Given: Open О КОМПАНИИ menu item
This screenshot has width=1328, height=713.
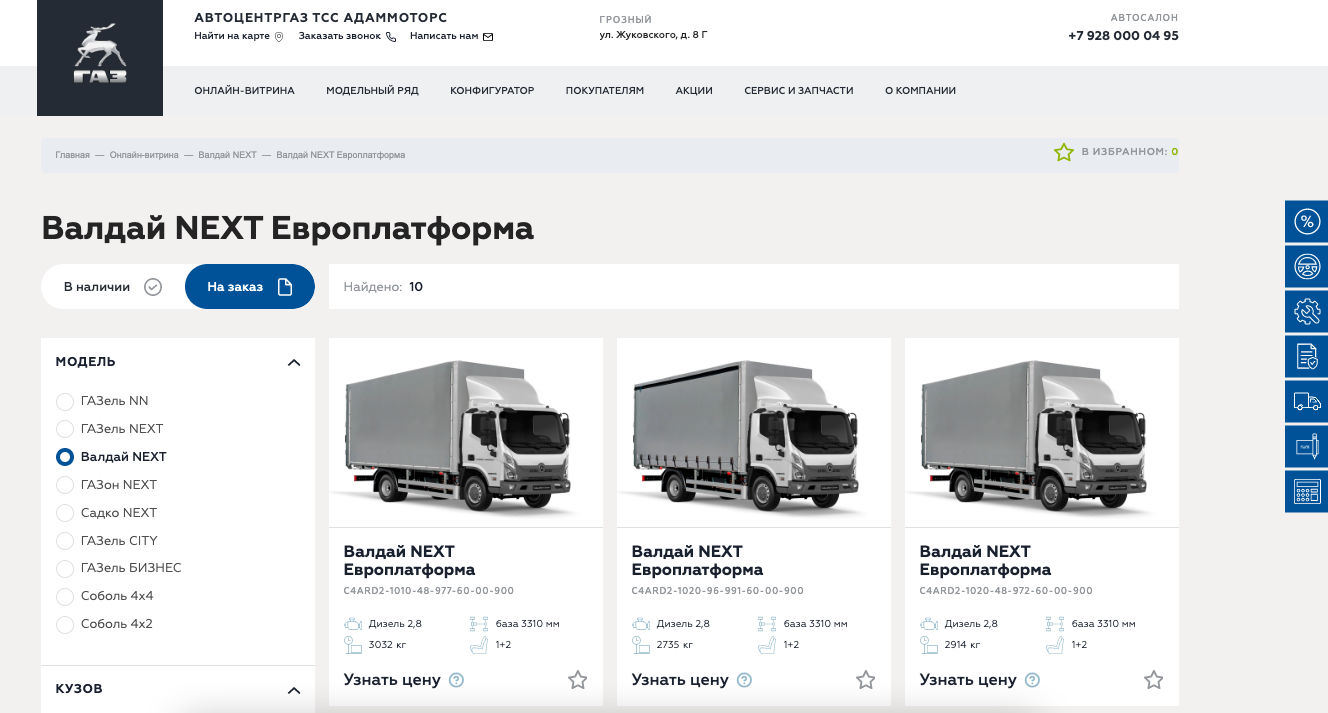Looking at the screenshot, I should [920, 91].
